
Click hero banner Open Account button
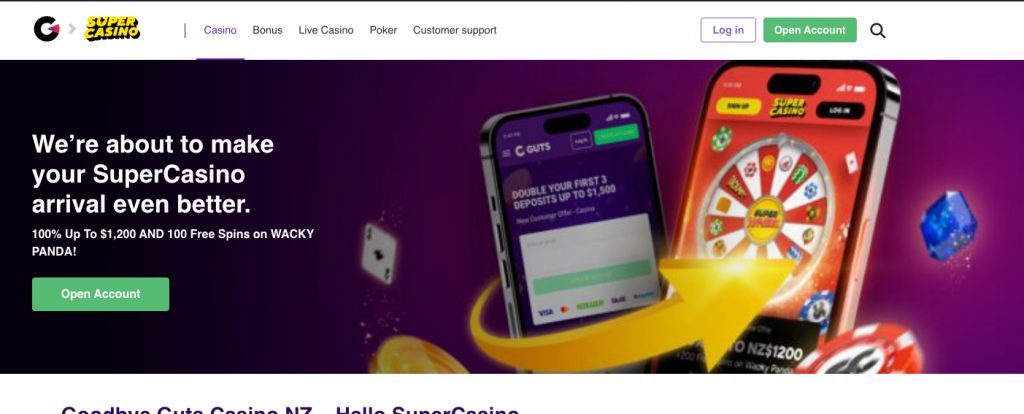(x=101, y=294)
